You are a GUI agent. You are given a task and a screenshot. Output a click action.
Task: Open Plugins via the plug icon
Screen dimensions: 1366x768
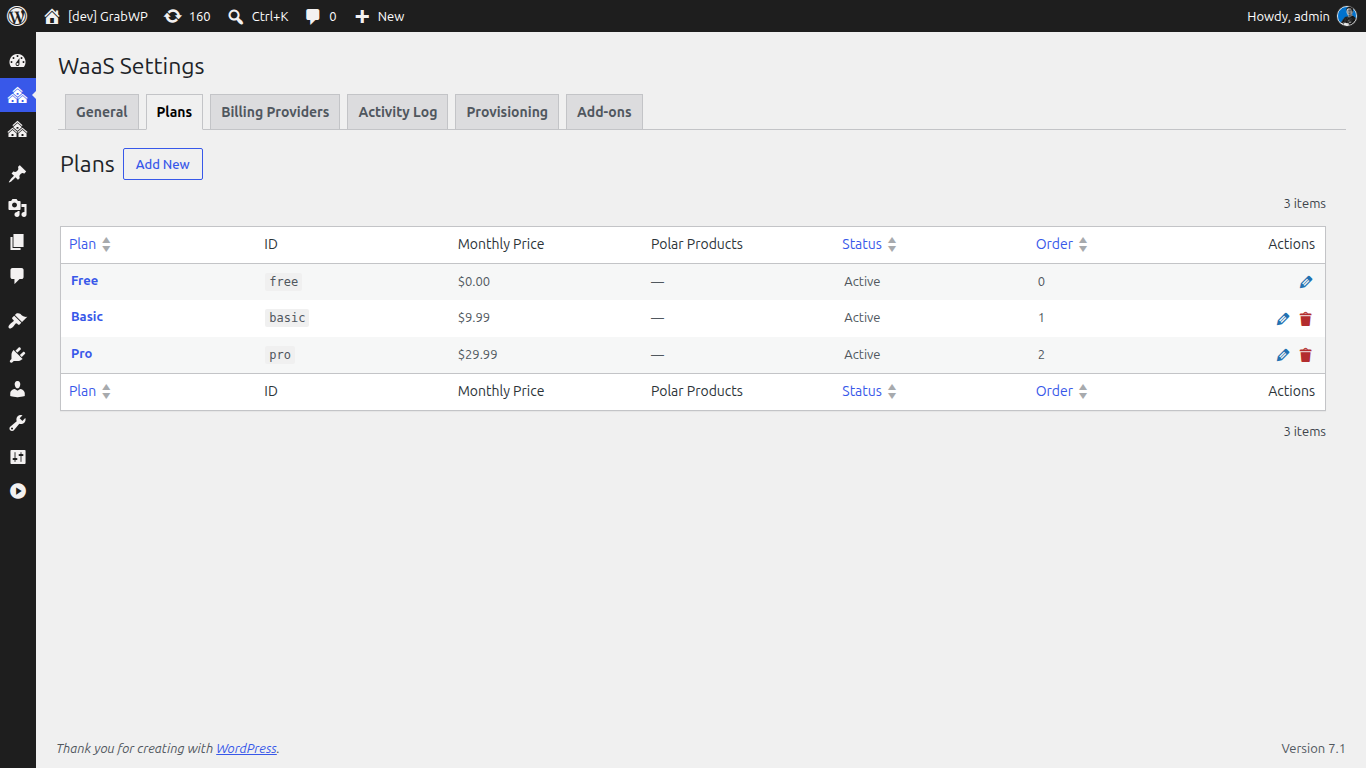pos(17,355)
